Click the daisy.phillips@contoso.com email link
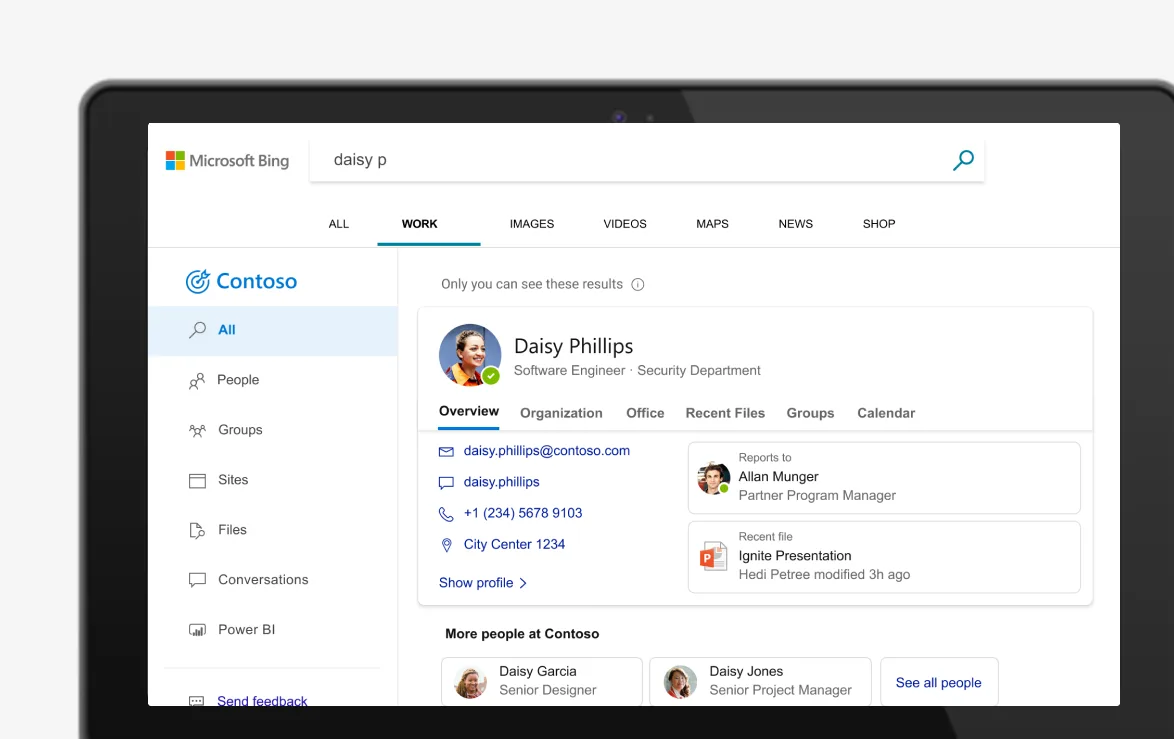 (x=547, y=451)
